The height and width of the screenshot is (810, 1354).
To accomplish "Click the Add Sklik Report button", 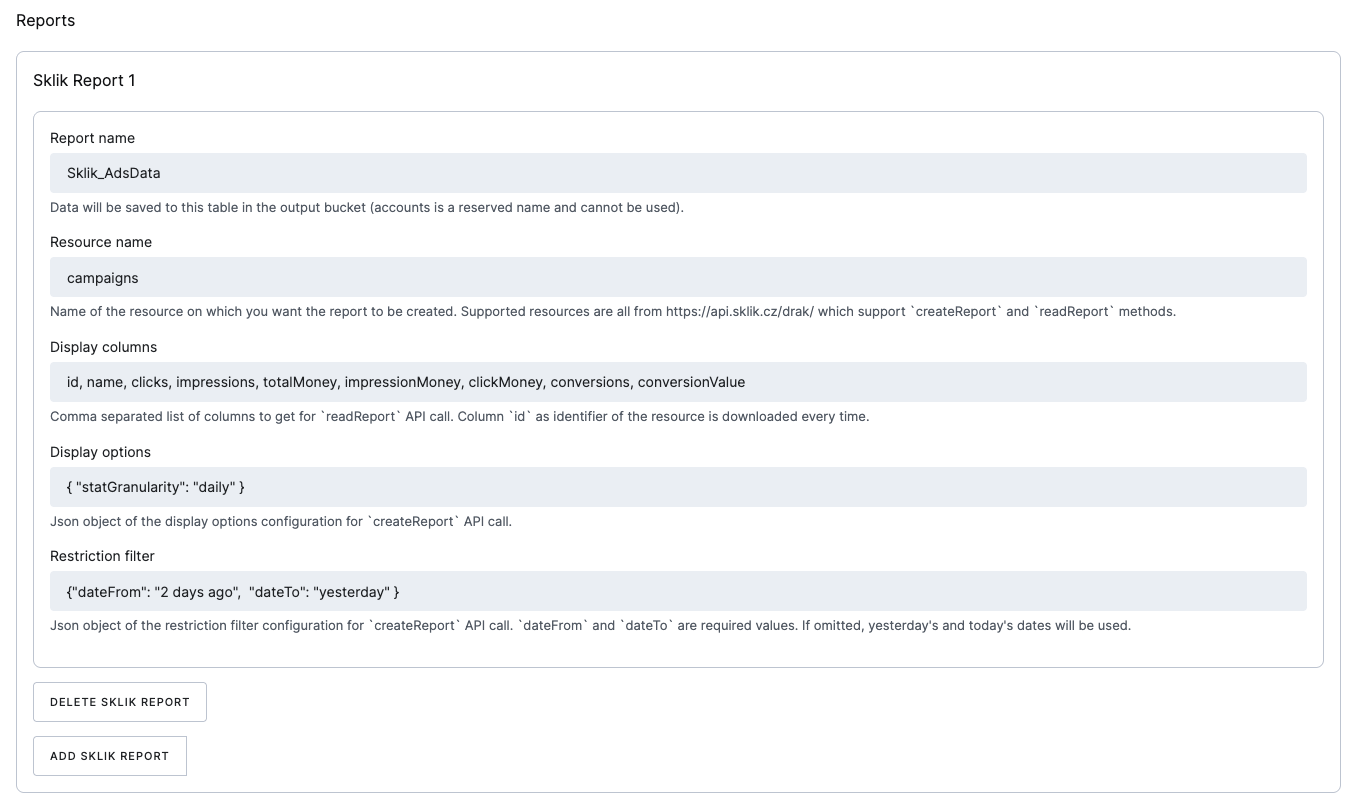I will [x=110, y=756].
